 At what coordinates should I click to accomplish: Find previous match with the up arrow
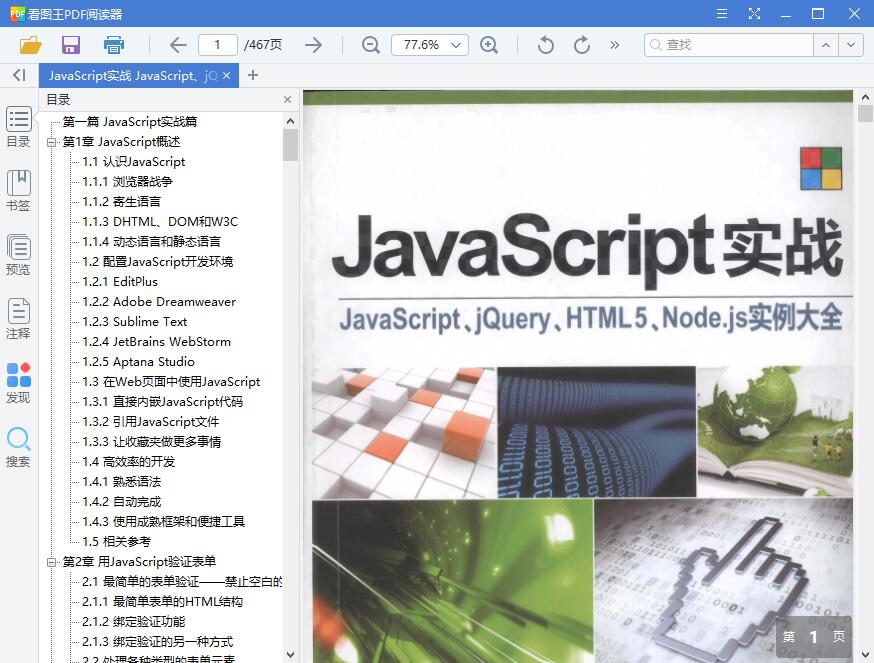826,45
